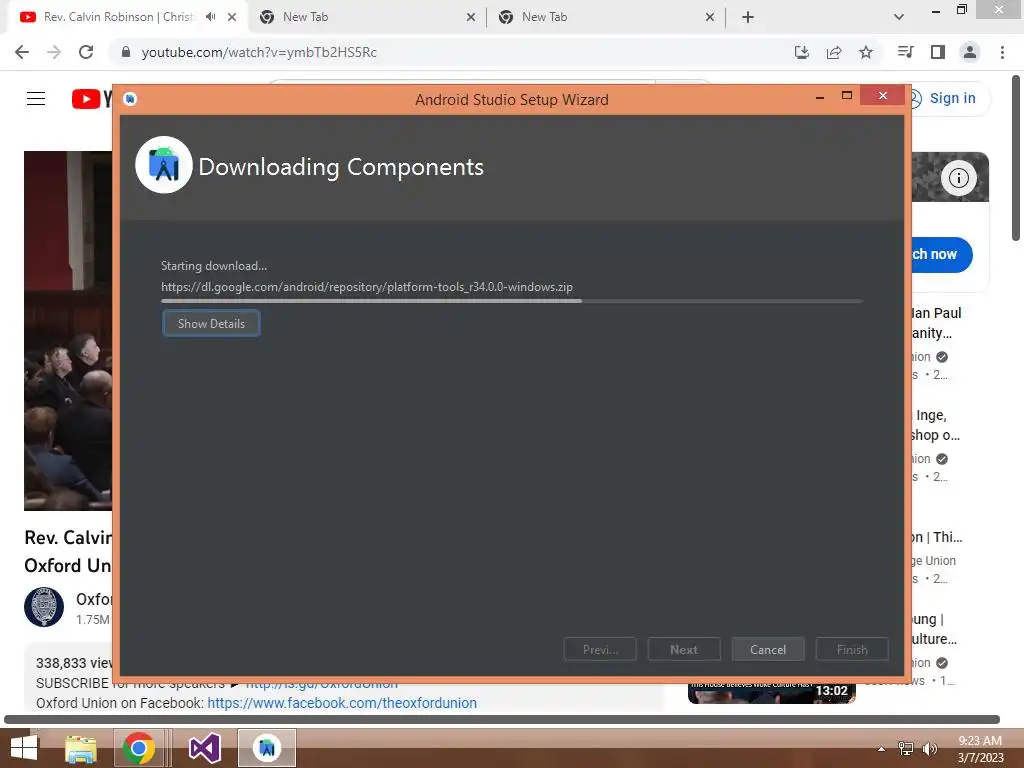Click Sign in on YouTube
Image resolution: width=1024 pixels, height=768 pixels.
(x=952, y=98)
